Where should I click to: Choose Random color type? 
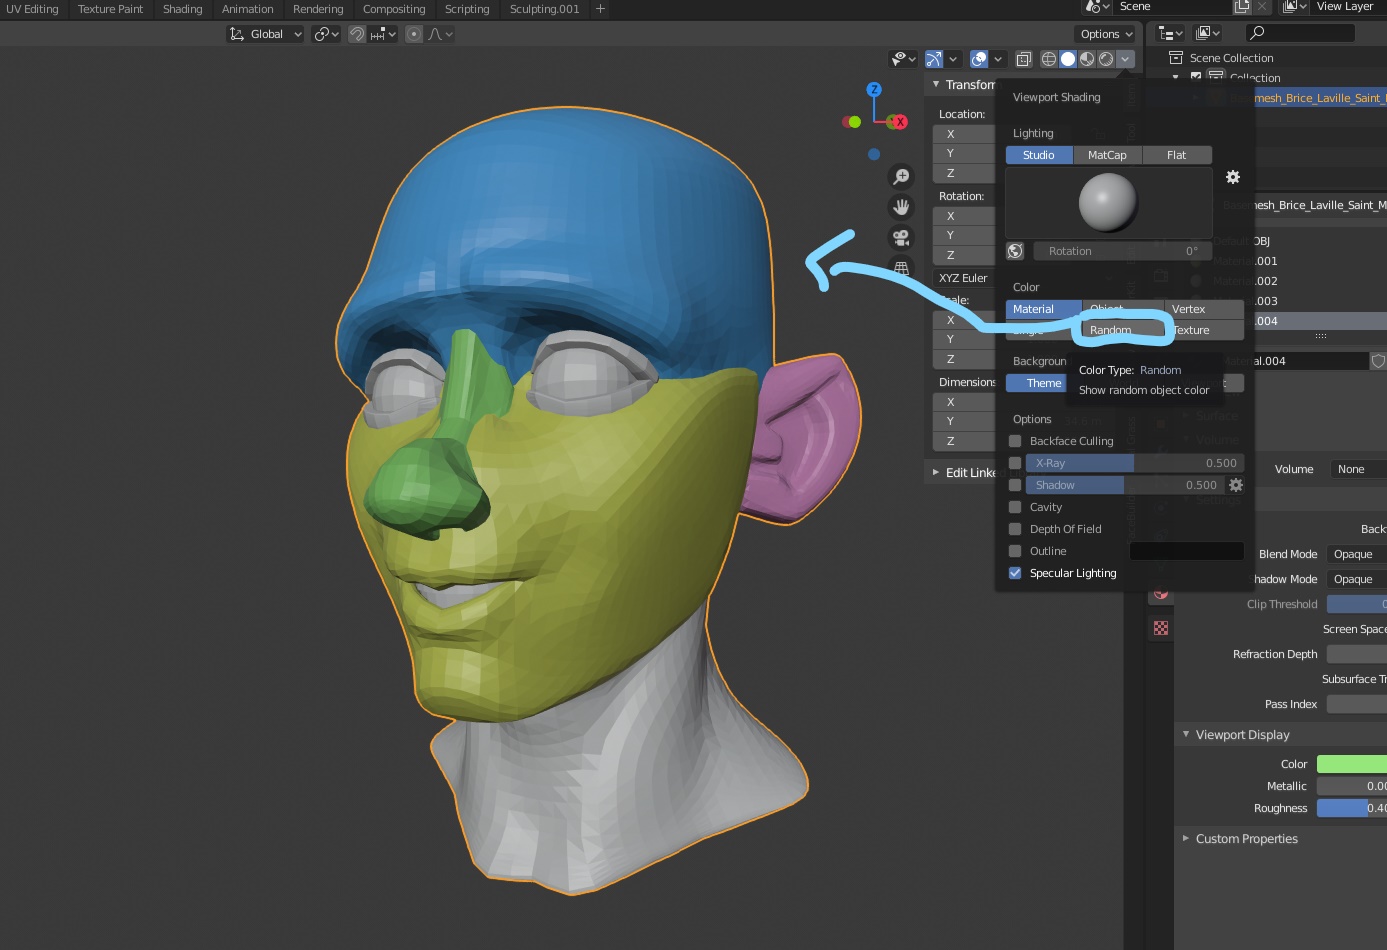(x=1123, y=330)
